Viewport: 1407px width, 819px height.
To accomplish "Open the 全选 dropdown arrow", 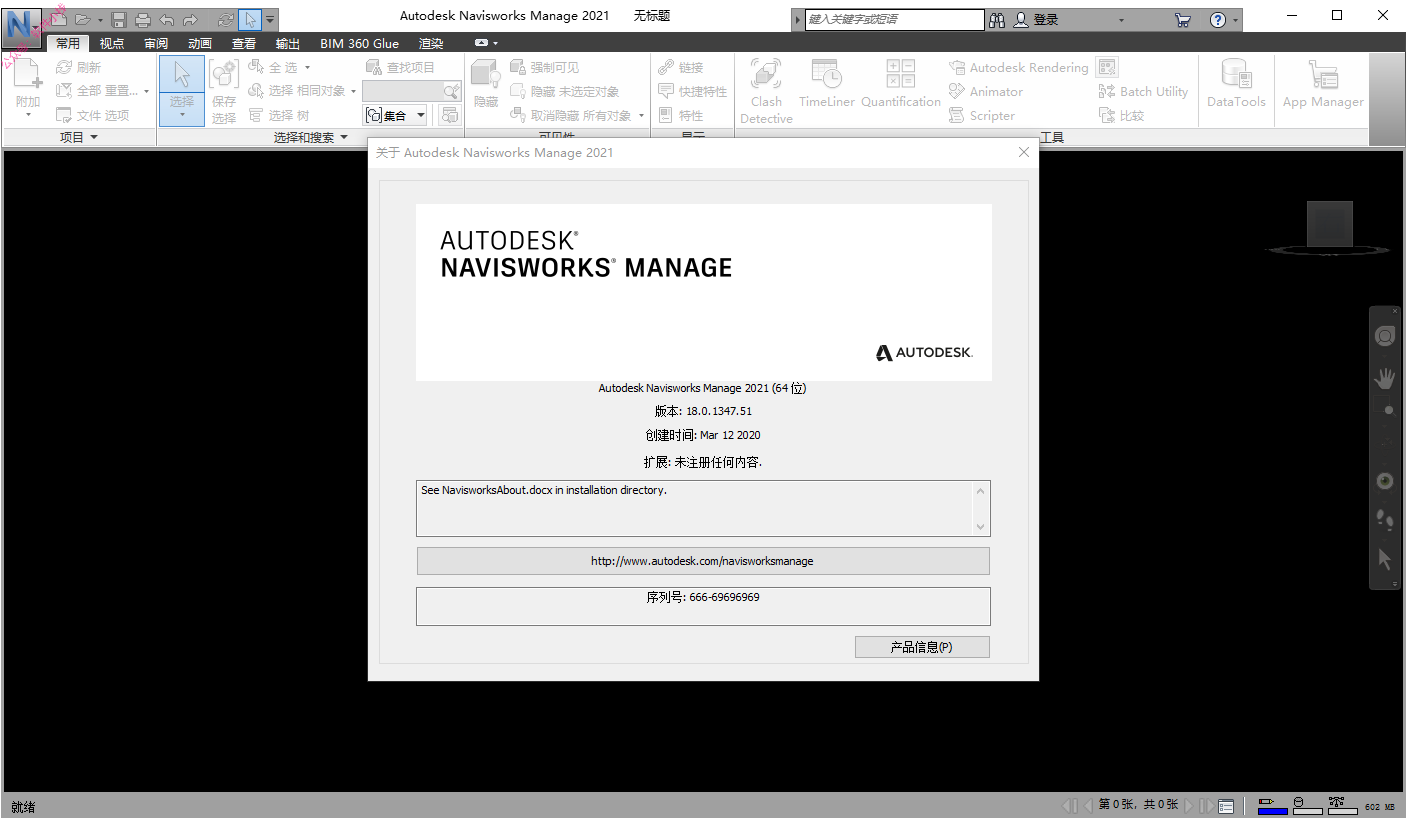I will pos(307,67).
